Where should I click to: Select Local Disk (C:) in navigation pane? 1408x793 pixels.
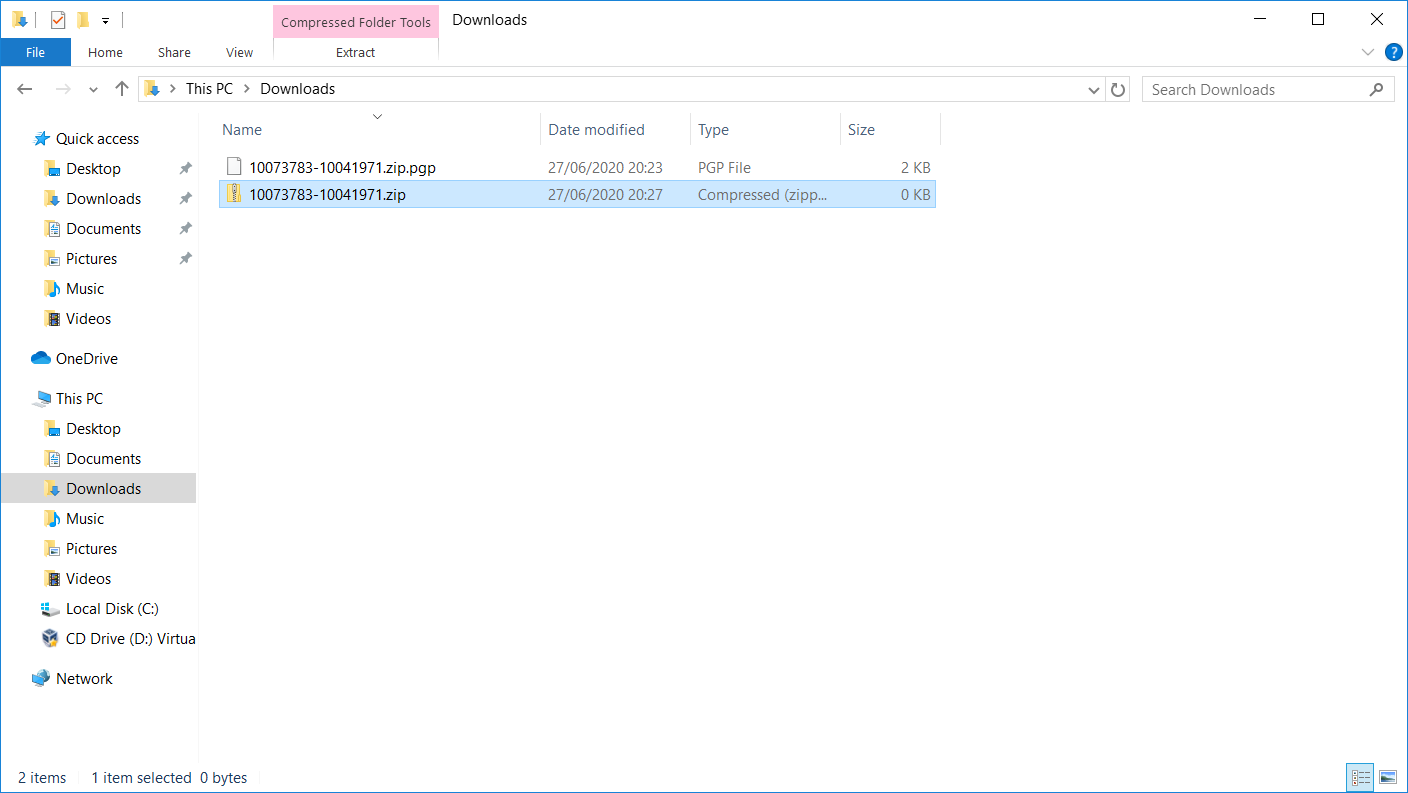[x=112, y=609]
